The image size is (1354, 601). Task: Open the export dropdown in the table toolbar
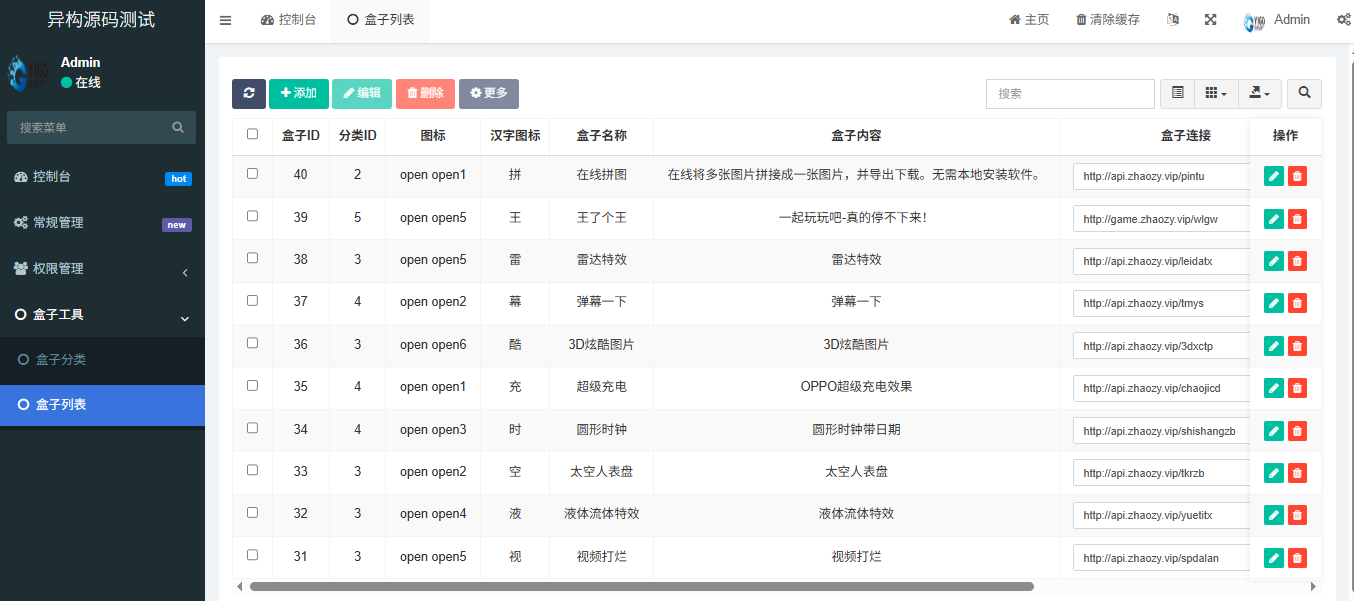click(1259, 92)
